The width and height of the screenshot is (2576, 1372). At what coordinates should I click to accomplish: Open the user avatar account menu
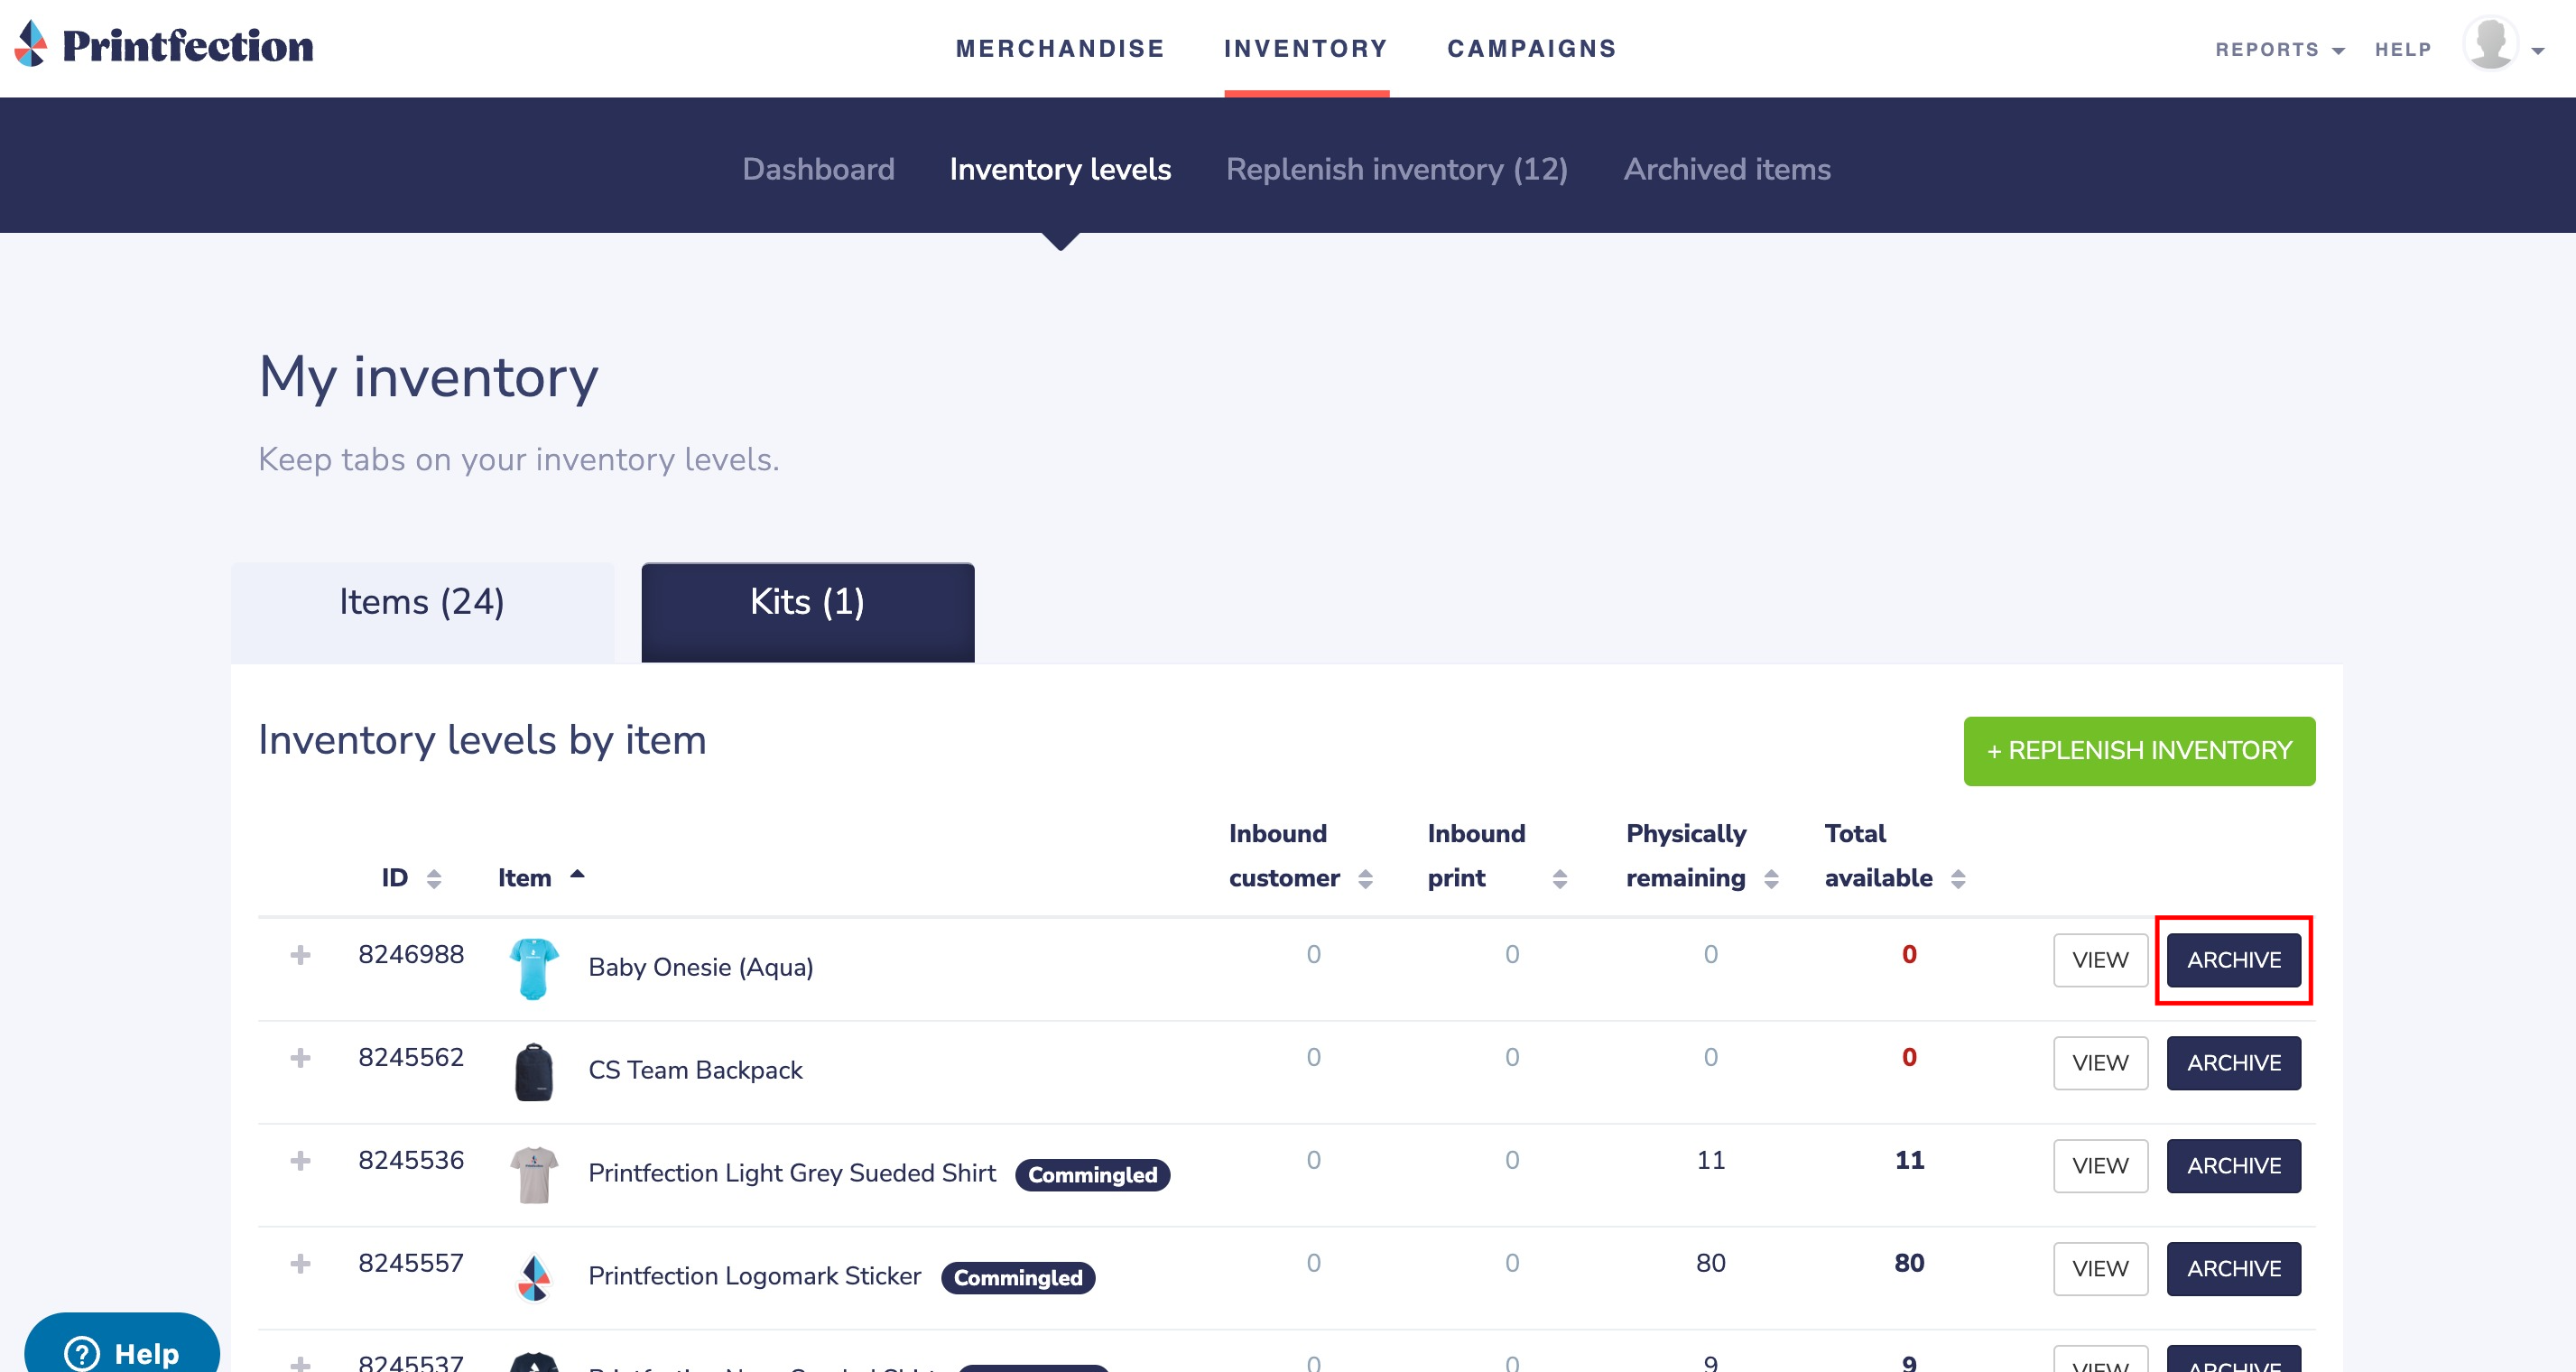pyautogui.click(x=2492, y=46)
